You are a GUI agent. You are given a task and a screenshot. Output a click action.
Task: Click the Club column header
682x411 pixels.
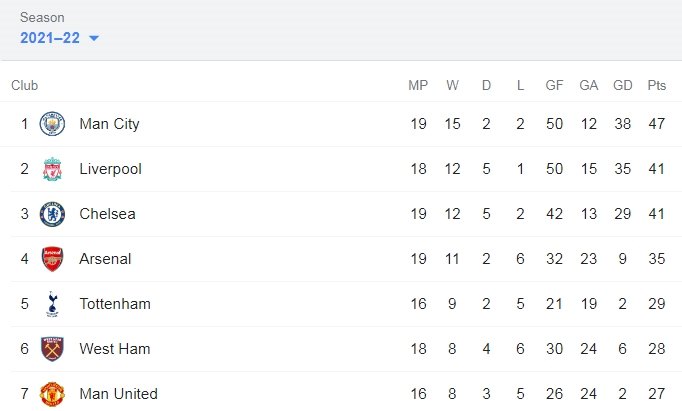pos(24,85)
